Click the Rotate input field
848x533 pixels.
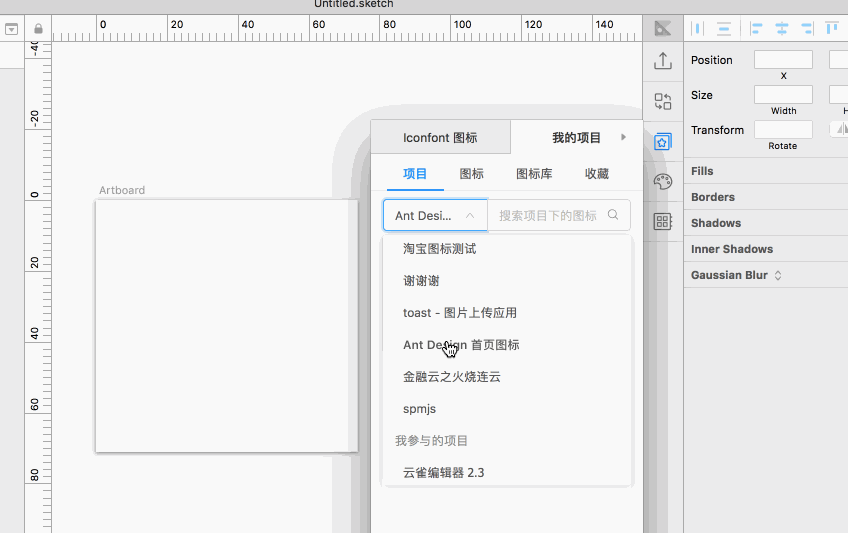pos(783,130)
